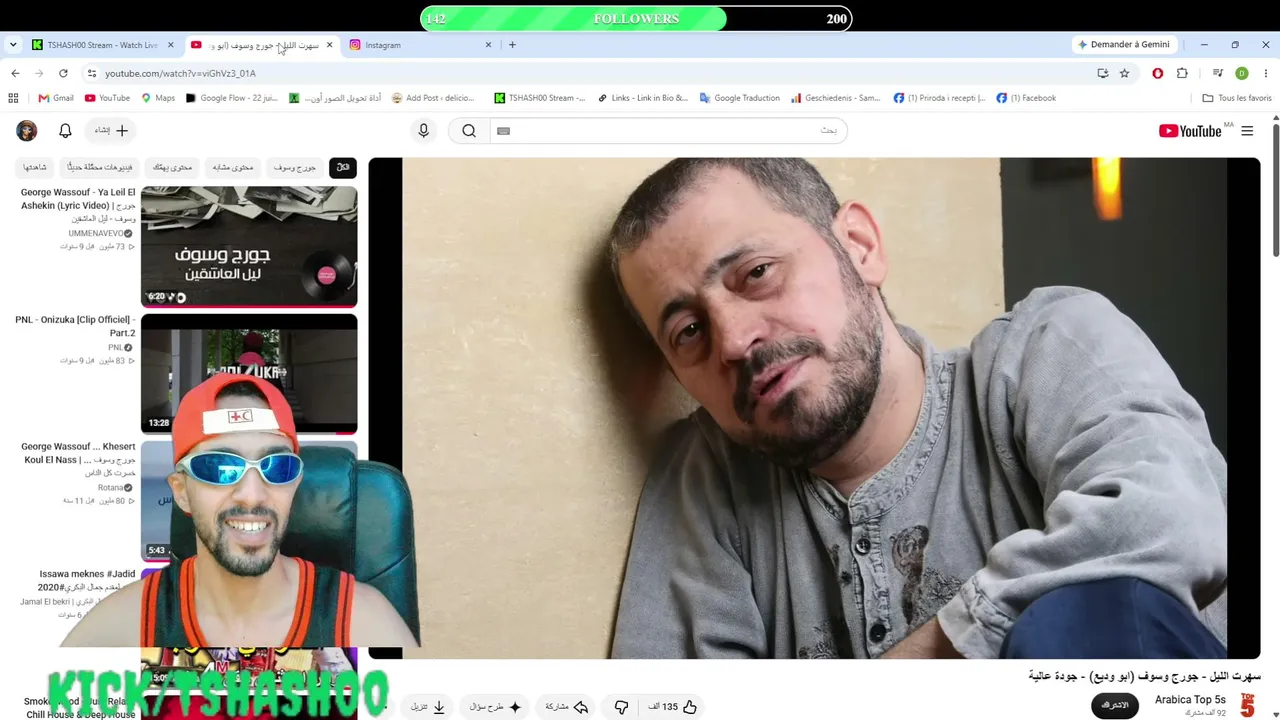Start voice search with the microphone
The height and width of the screenshot is (720, 1280).
[x=423, y=131]
